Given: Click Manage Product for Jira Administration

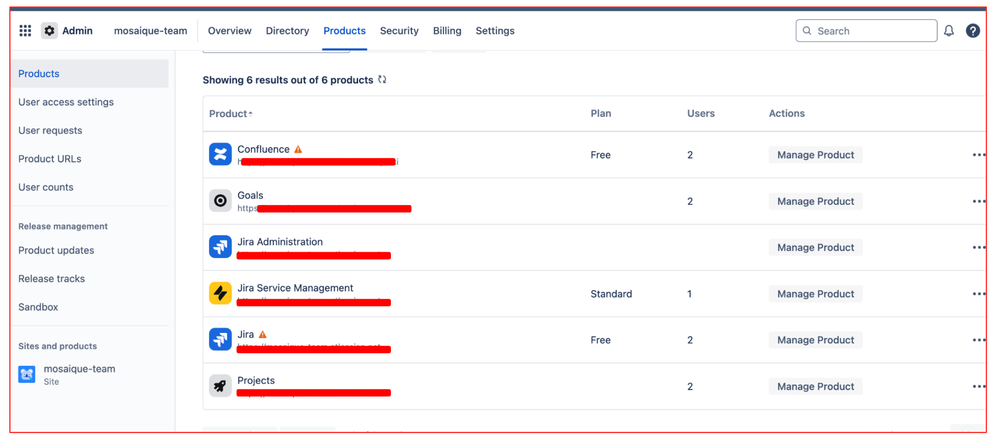Looking at the screenshot, I should click(x=816, y=247).
